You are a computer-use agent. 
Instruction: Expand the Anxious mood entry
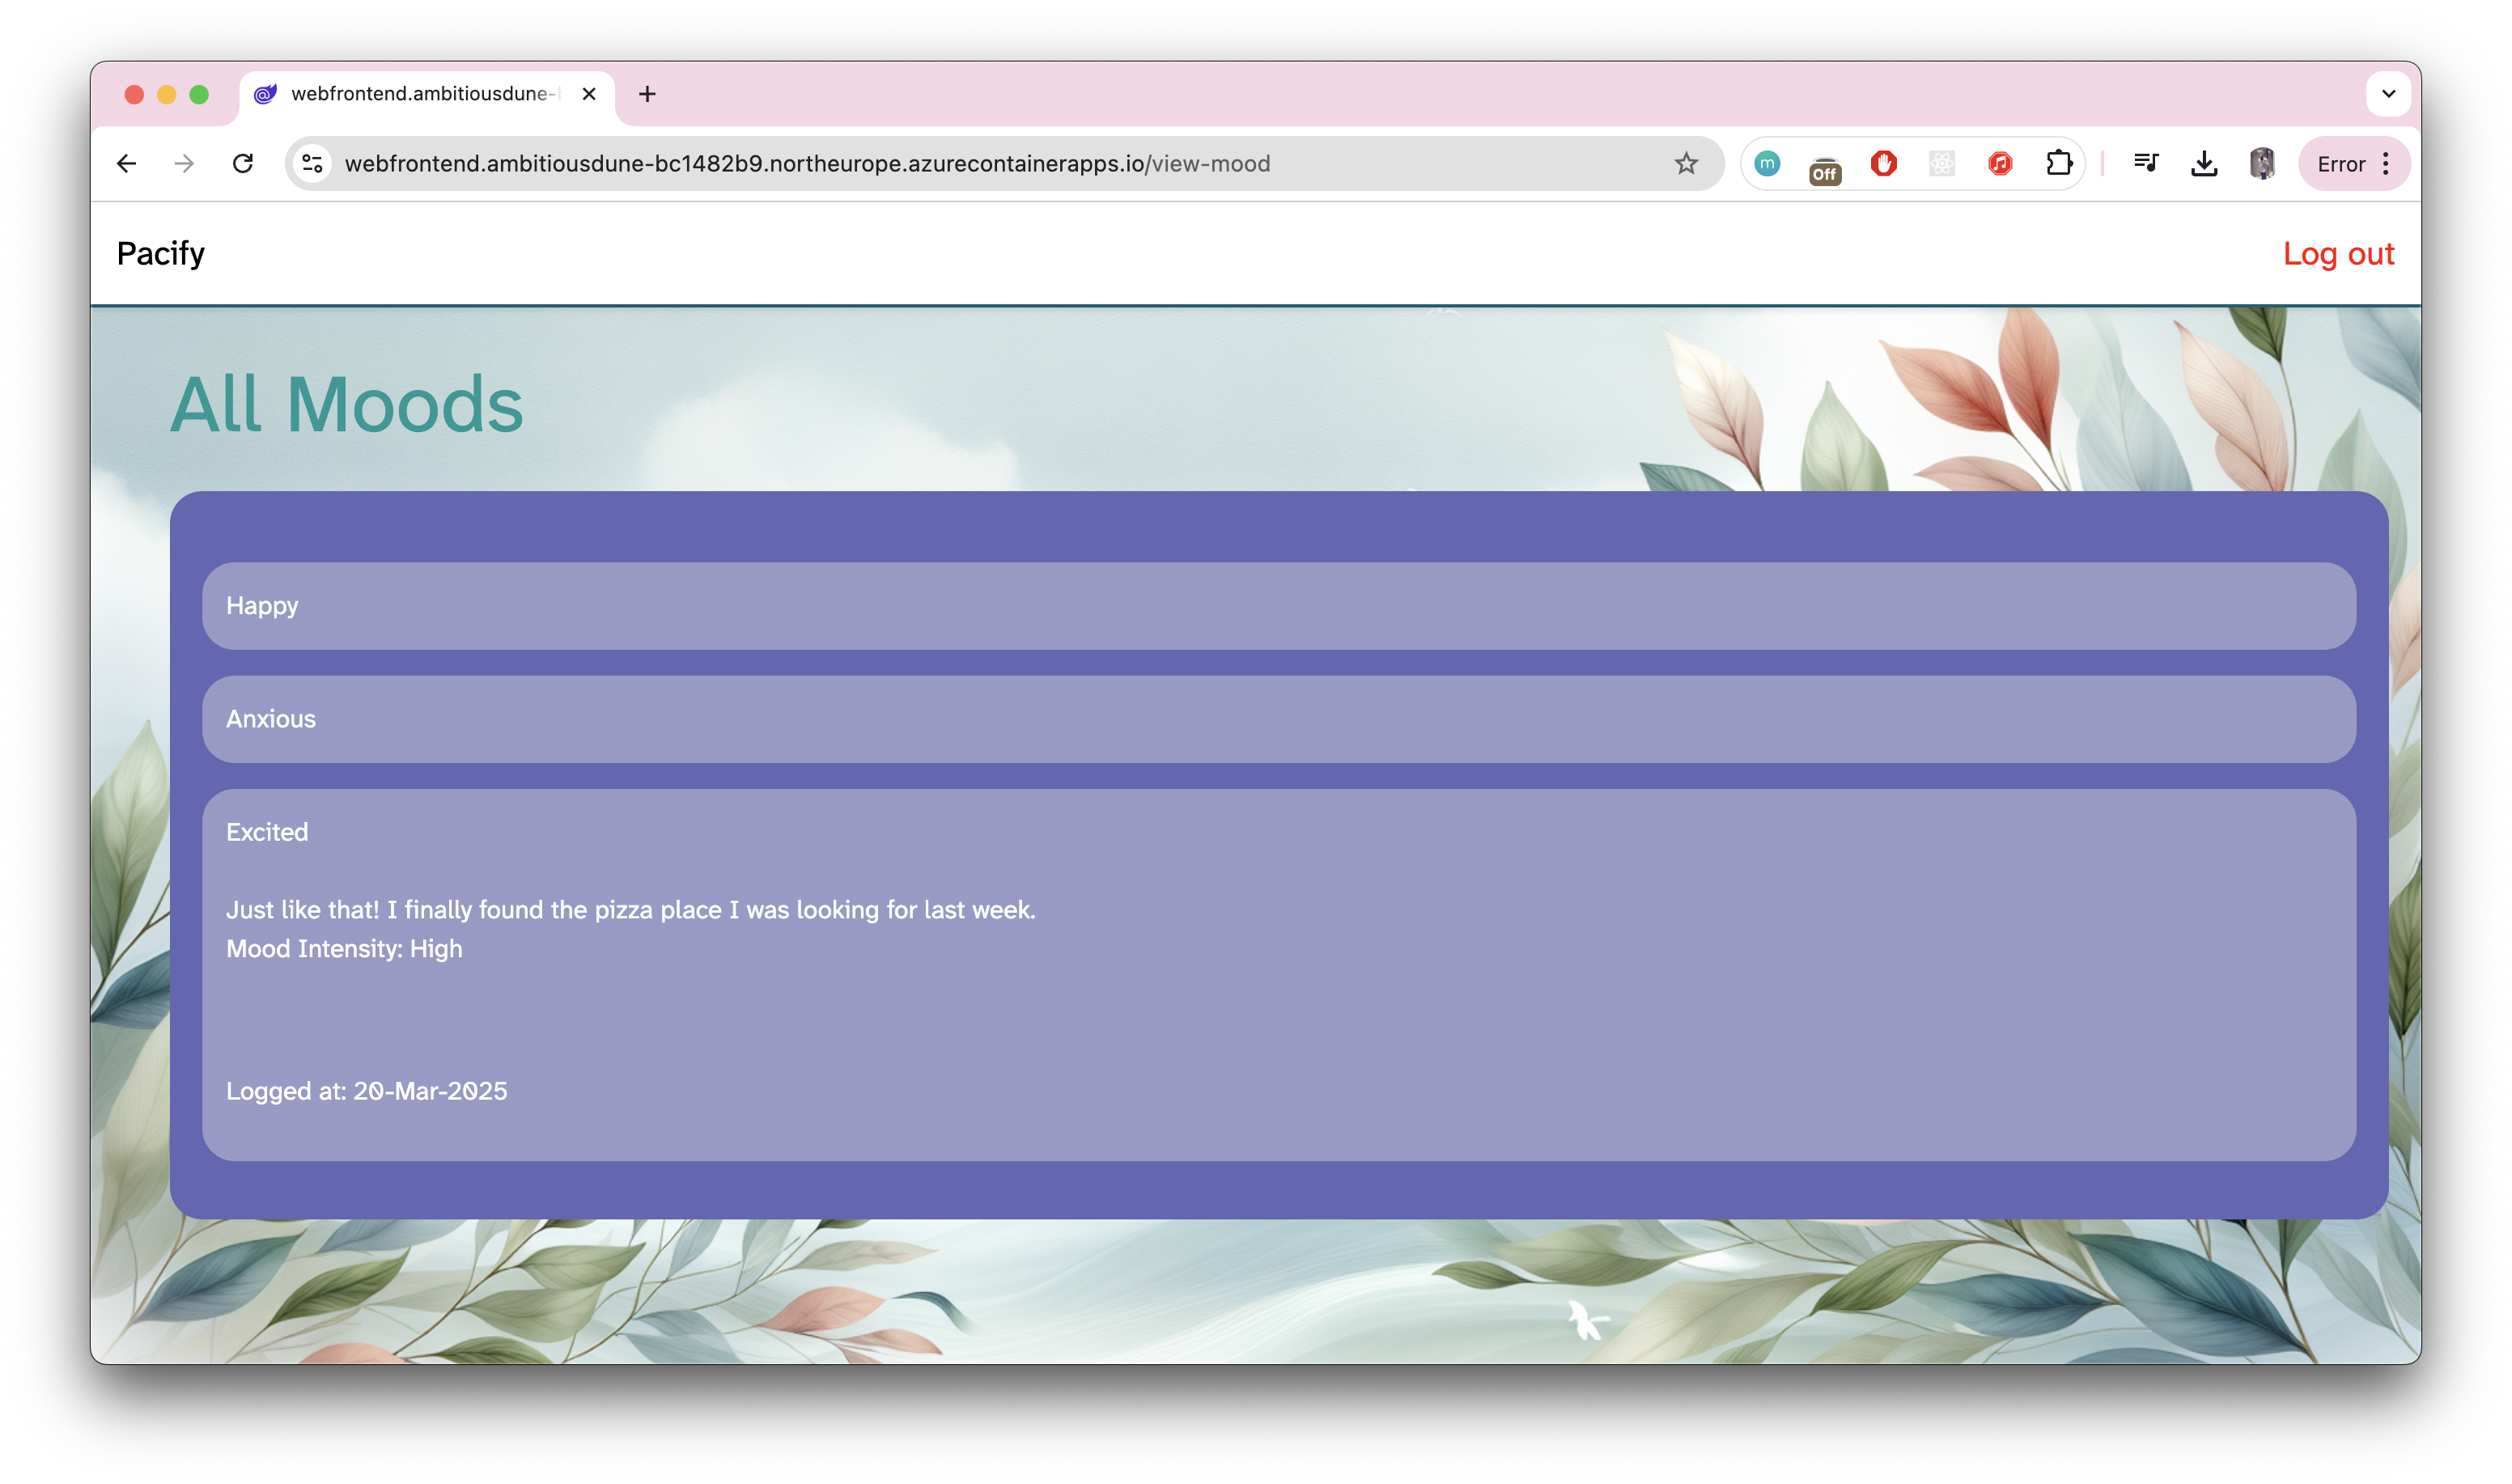[x=271, y=719]
